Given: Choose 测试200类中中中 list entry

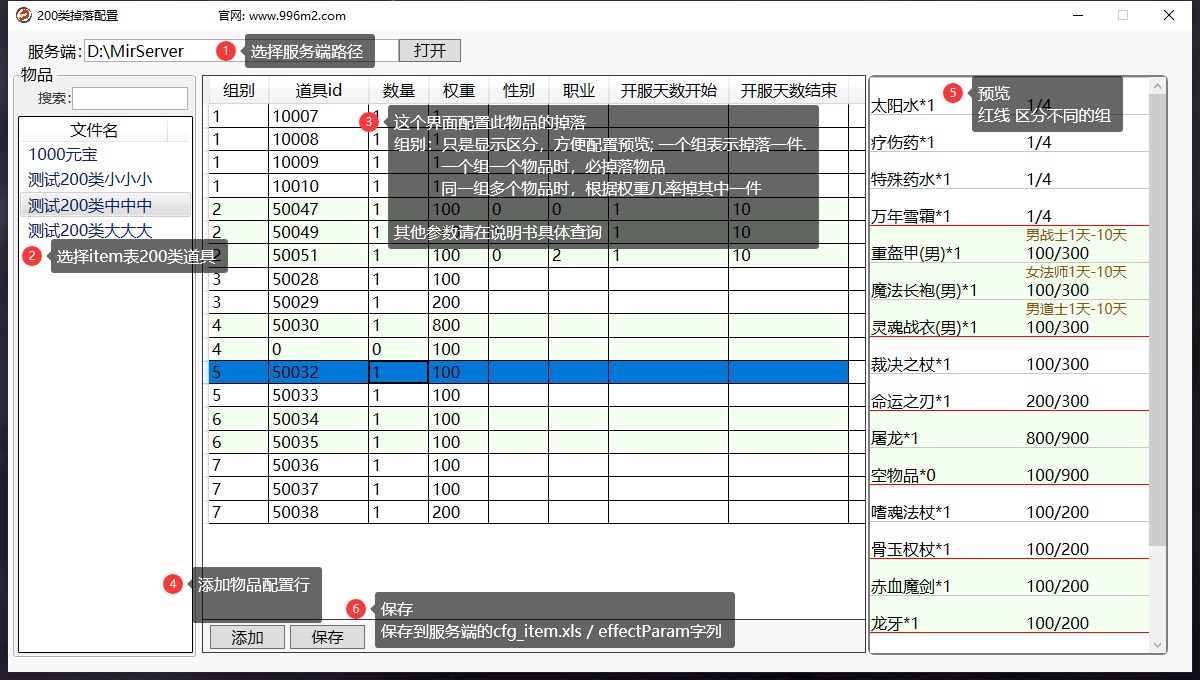Looking at the screenshot, I should pyautogui.click(x=90, y=206).
